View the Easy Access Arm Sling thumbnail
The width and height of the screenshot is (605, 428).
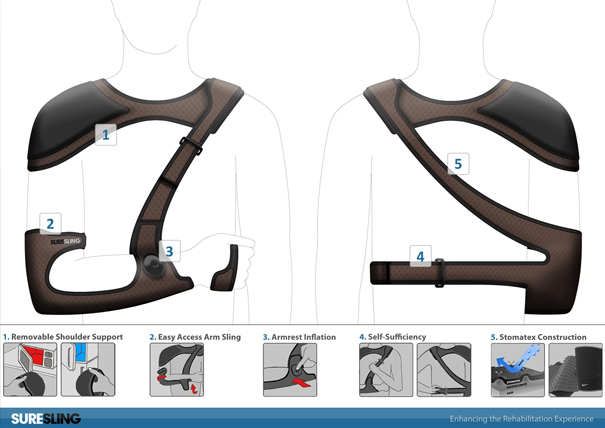pyautogui.click(x=176, y=370)
